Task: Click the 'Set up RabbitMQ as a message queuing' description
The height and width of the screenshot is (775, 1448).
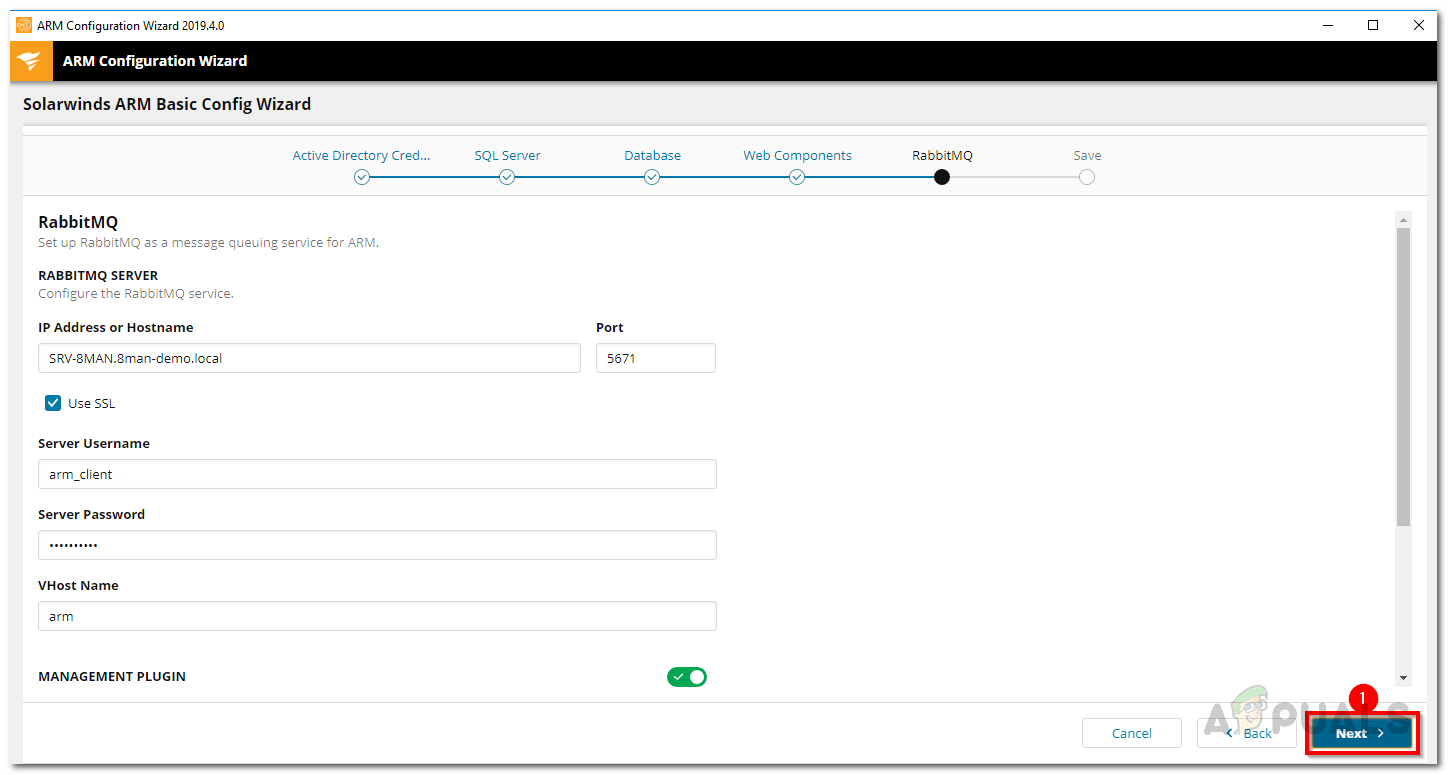Action: 208,242
